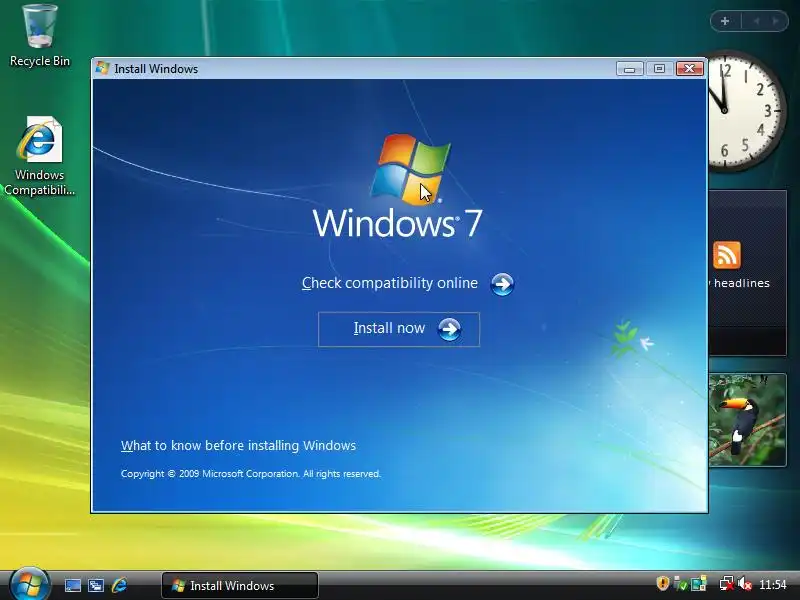800x600 pixels.
Task: Click the Windows 7 flag logo
Action: click(x=411, y=169)
